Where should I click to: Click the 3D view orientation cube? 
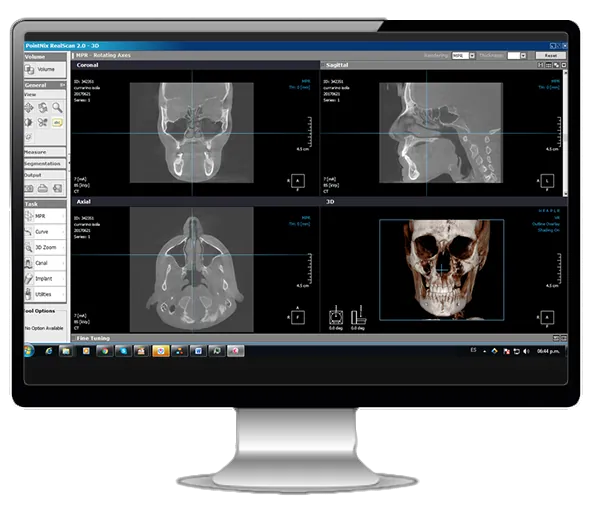(x=547, y=317)
